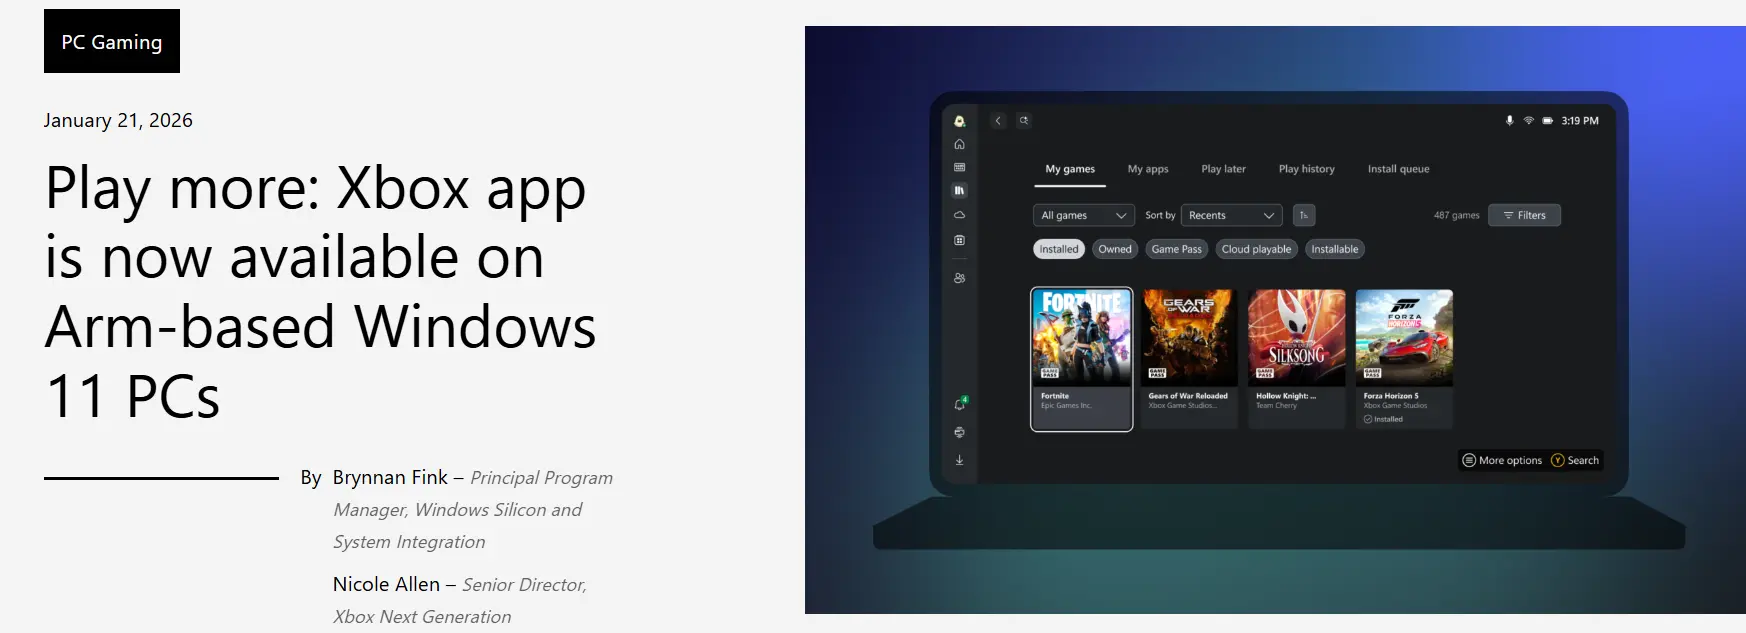This screenshot has height=633, width=1746.
Task: Expand the All games dropdown
Action: tap(1083, 215)
